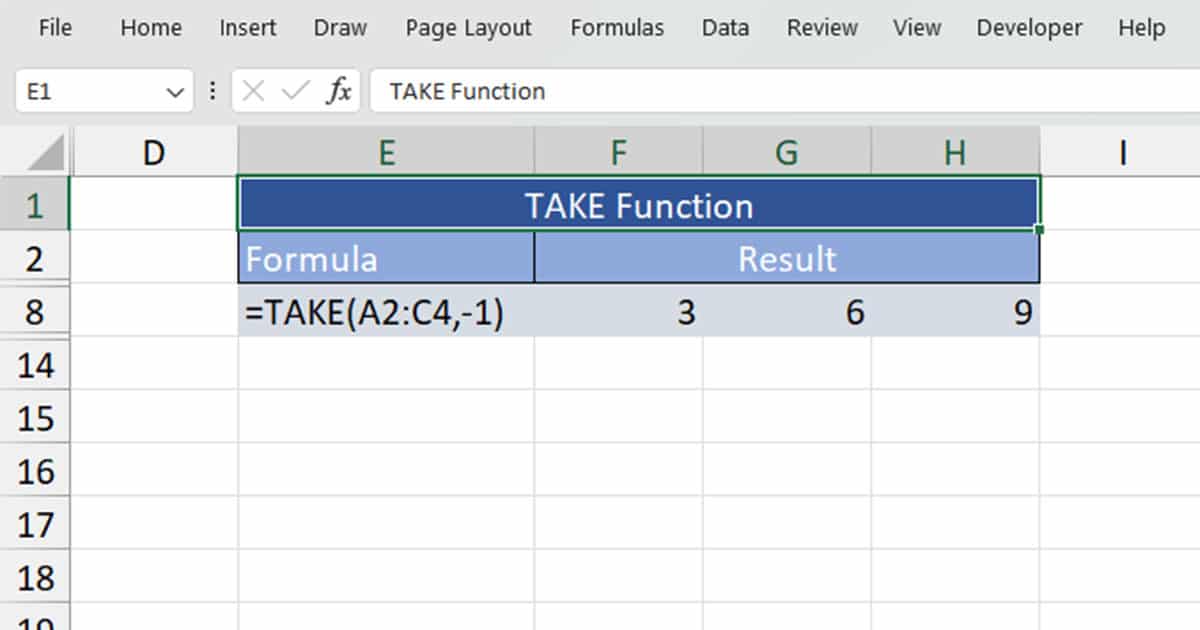Open the Data ribbon tab
The width and height of the screenshot is (1200, 630).
point(724,28)
